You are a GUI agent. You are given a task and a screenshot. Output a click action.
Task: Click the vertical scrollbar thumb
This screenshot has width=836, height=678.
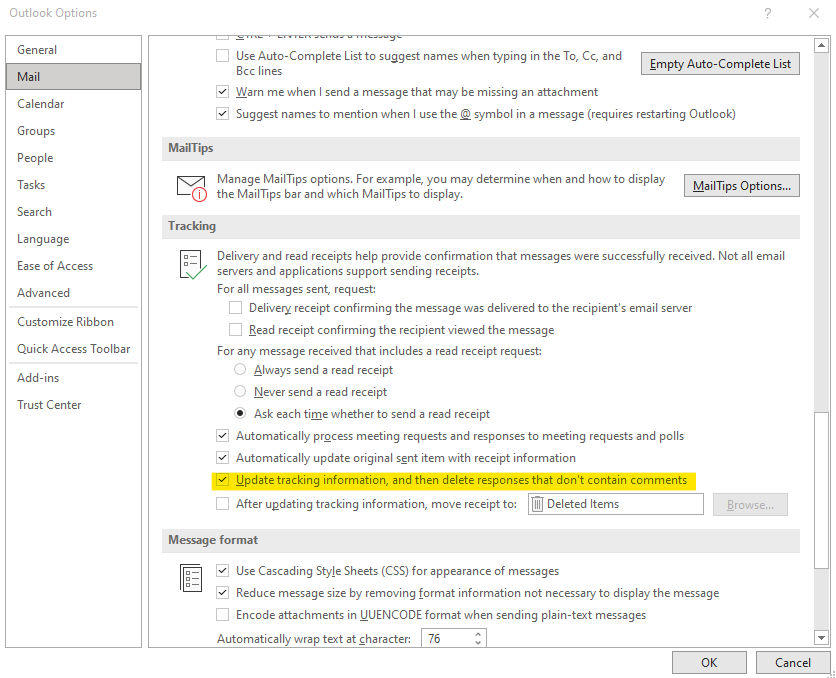(821, 491)
